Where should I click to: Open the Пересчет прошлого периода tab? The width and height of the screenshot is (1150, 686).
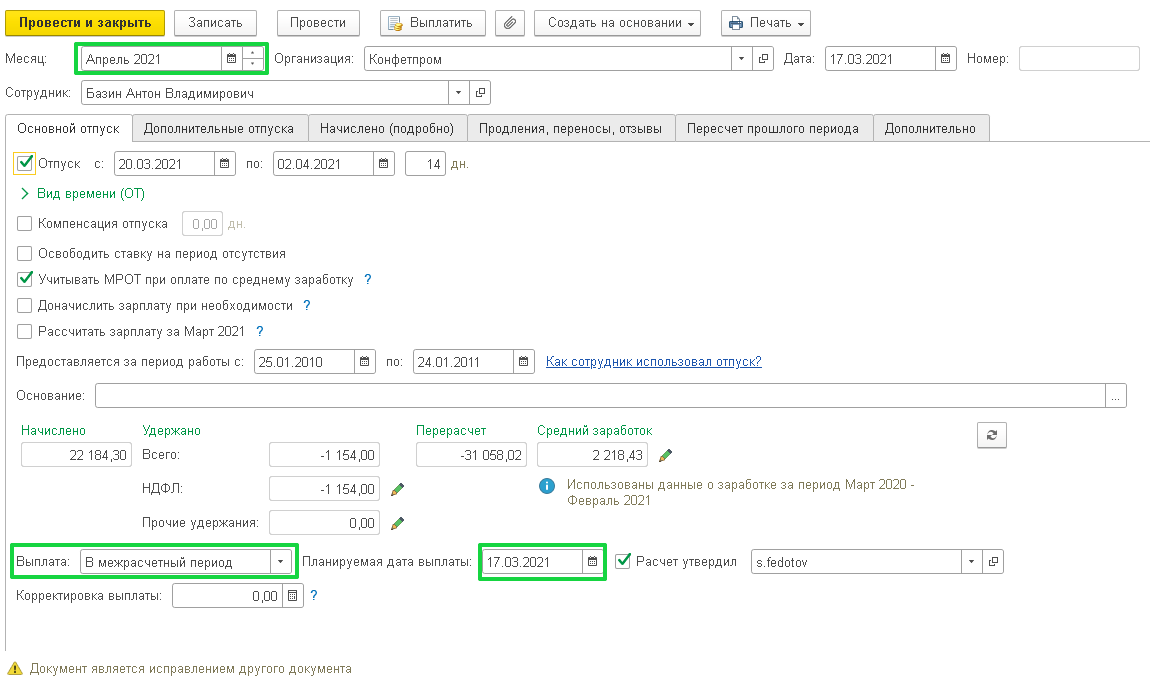point(773,128)
